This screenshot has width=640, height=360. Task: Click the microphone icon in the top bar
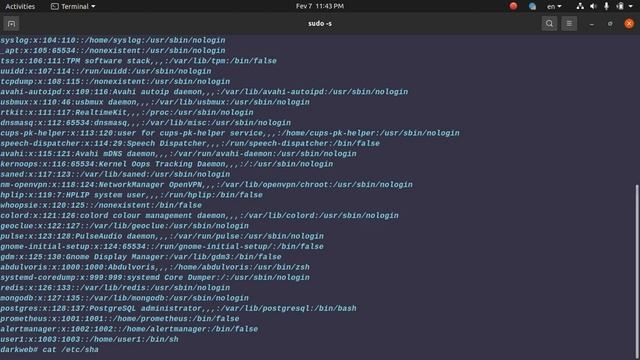607,6
